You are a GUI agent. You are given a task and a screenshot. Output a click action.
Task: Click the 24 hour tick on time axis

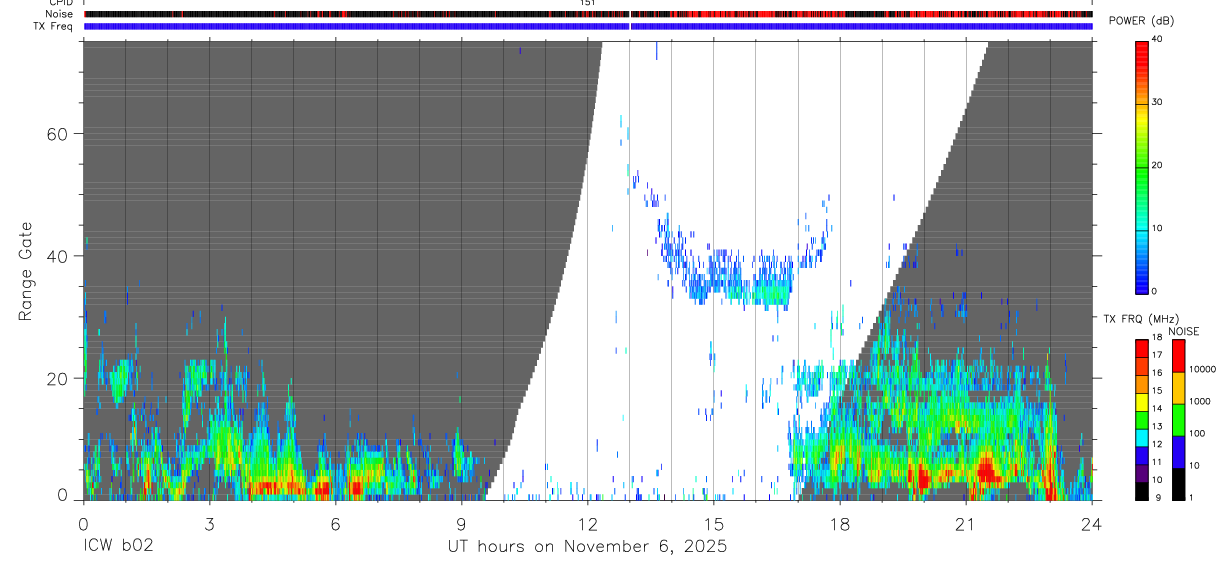click(x=1091, y=523)
